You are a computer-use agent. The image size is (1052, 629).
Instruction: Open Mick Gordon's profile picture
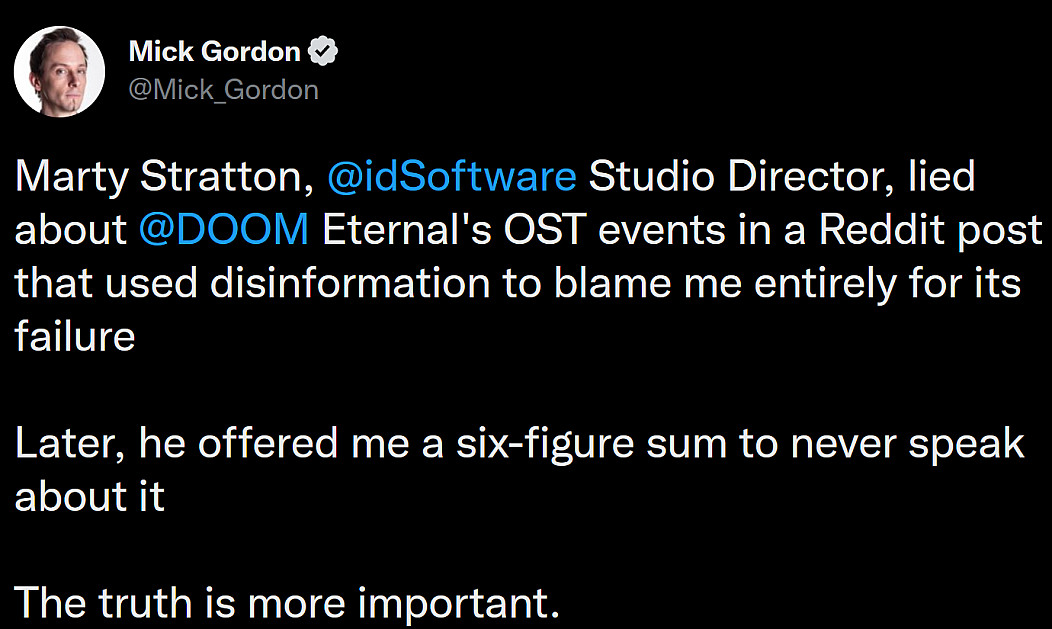[60, 71]
